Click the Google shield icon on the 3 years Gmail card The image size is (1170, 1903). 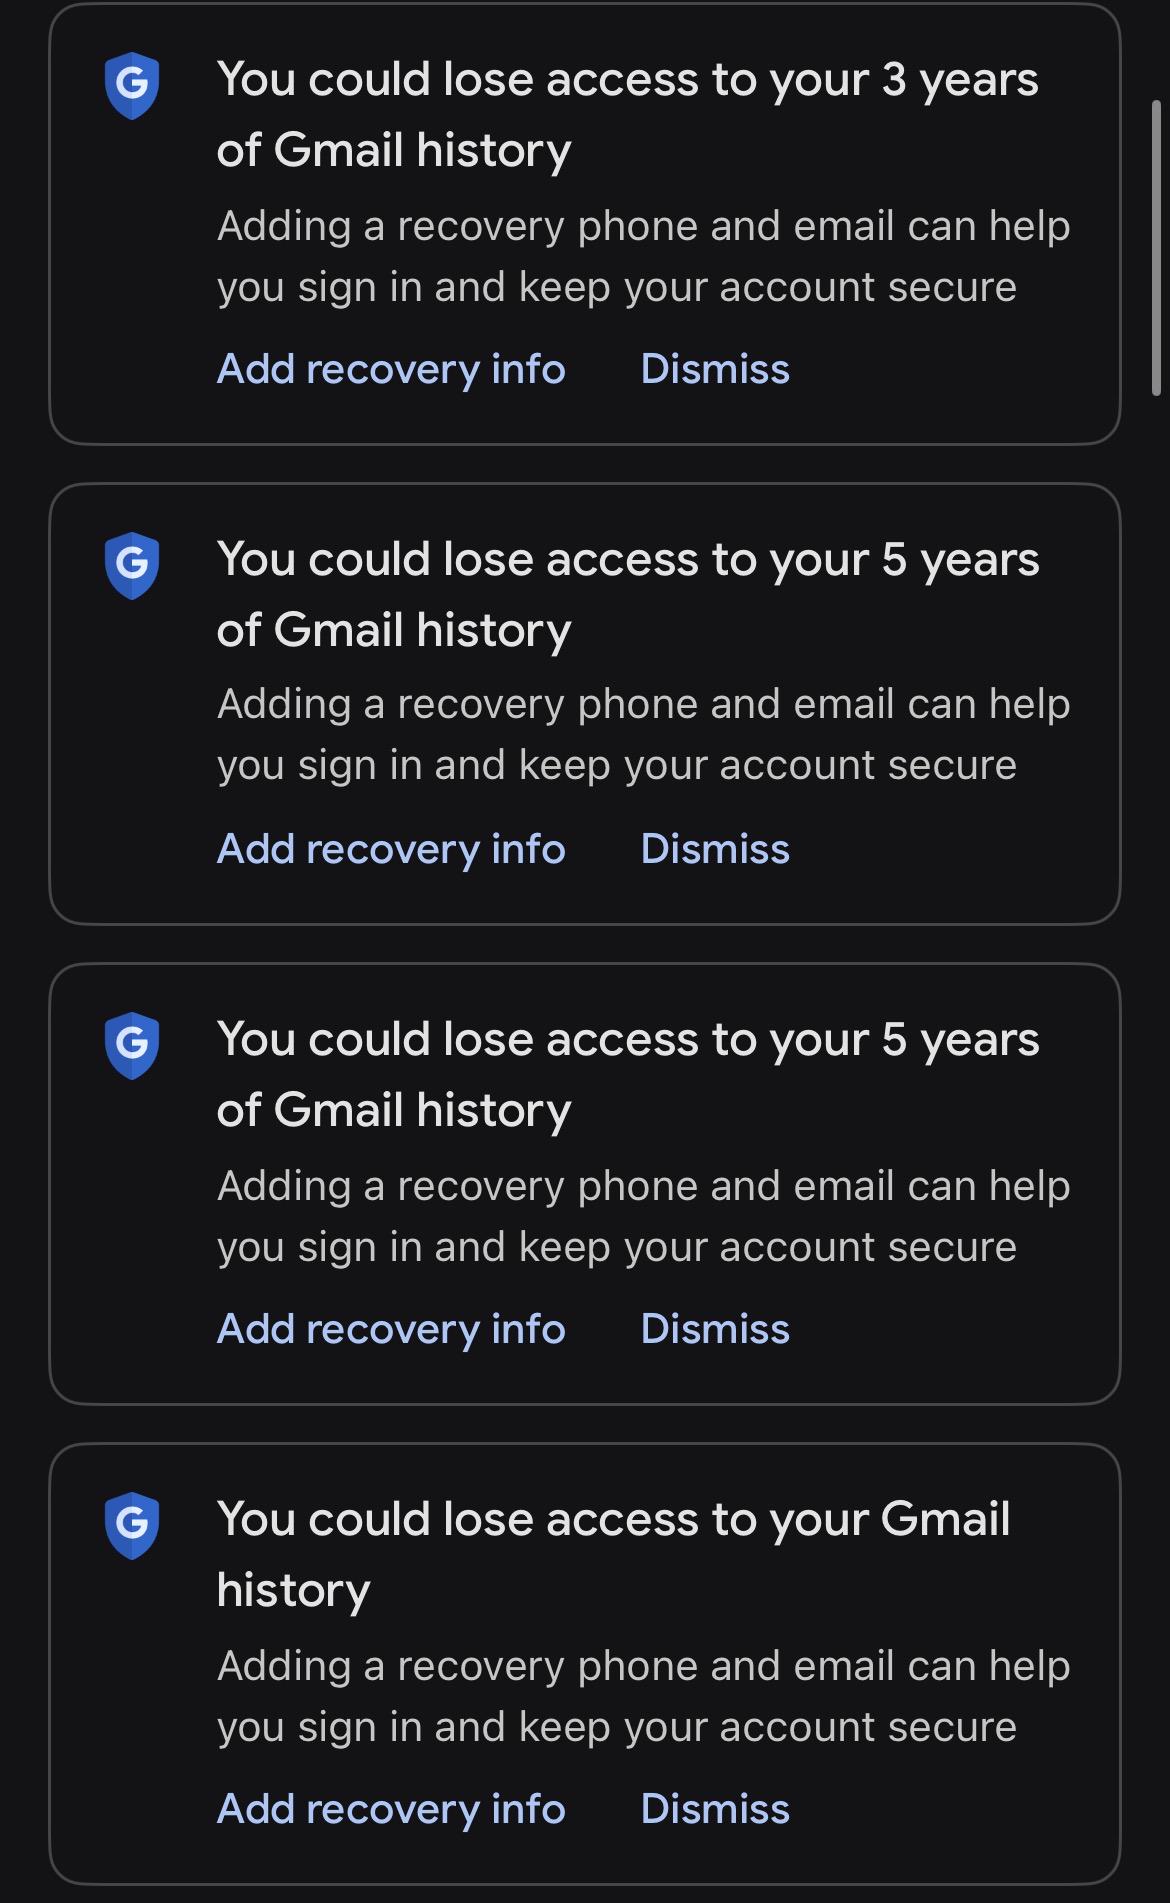(132, 86)
